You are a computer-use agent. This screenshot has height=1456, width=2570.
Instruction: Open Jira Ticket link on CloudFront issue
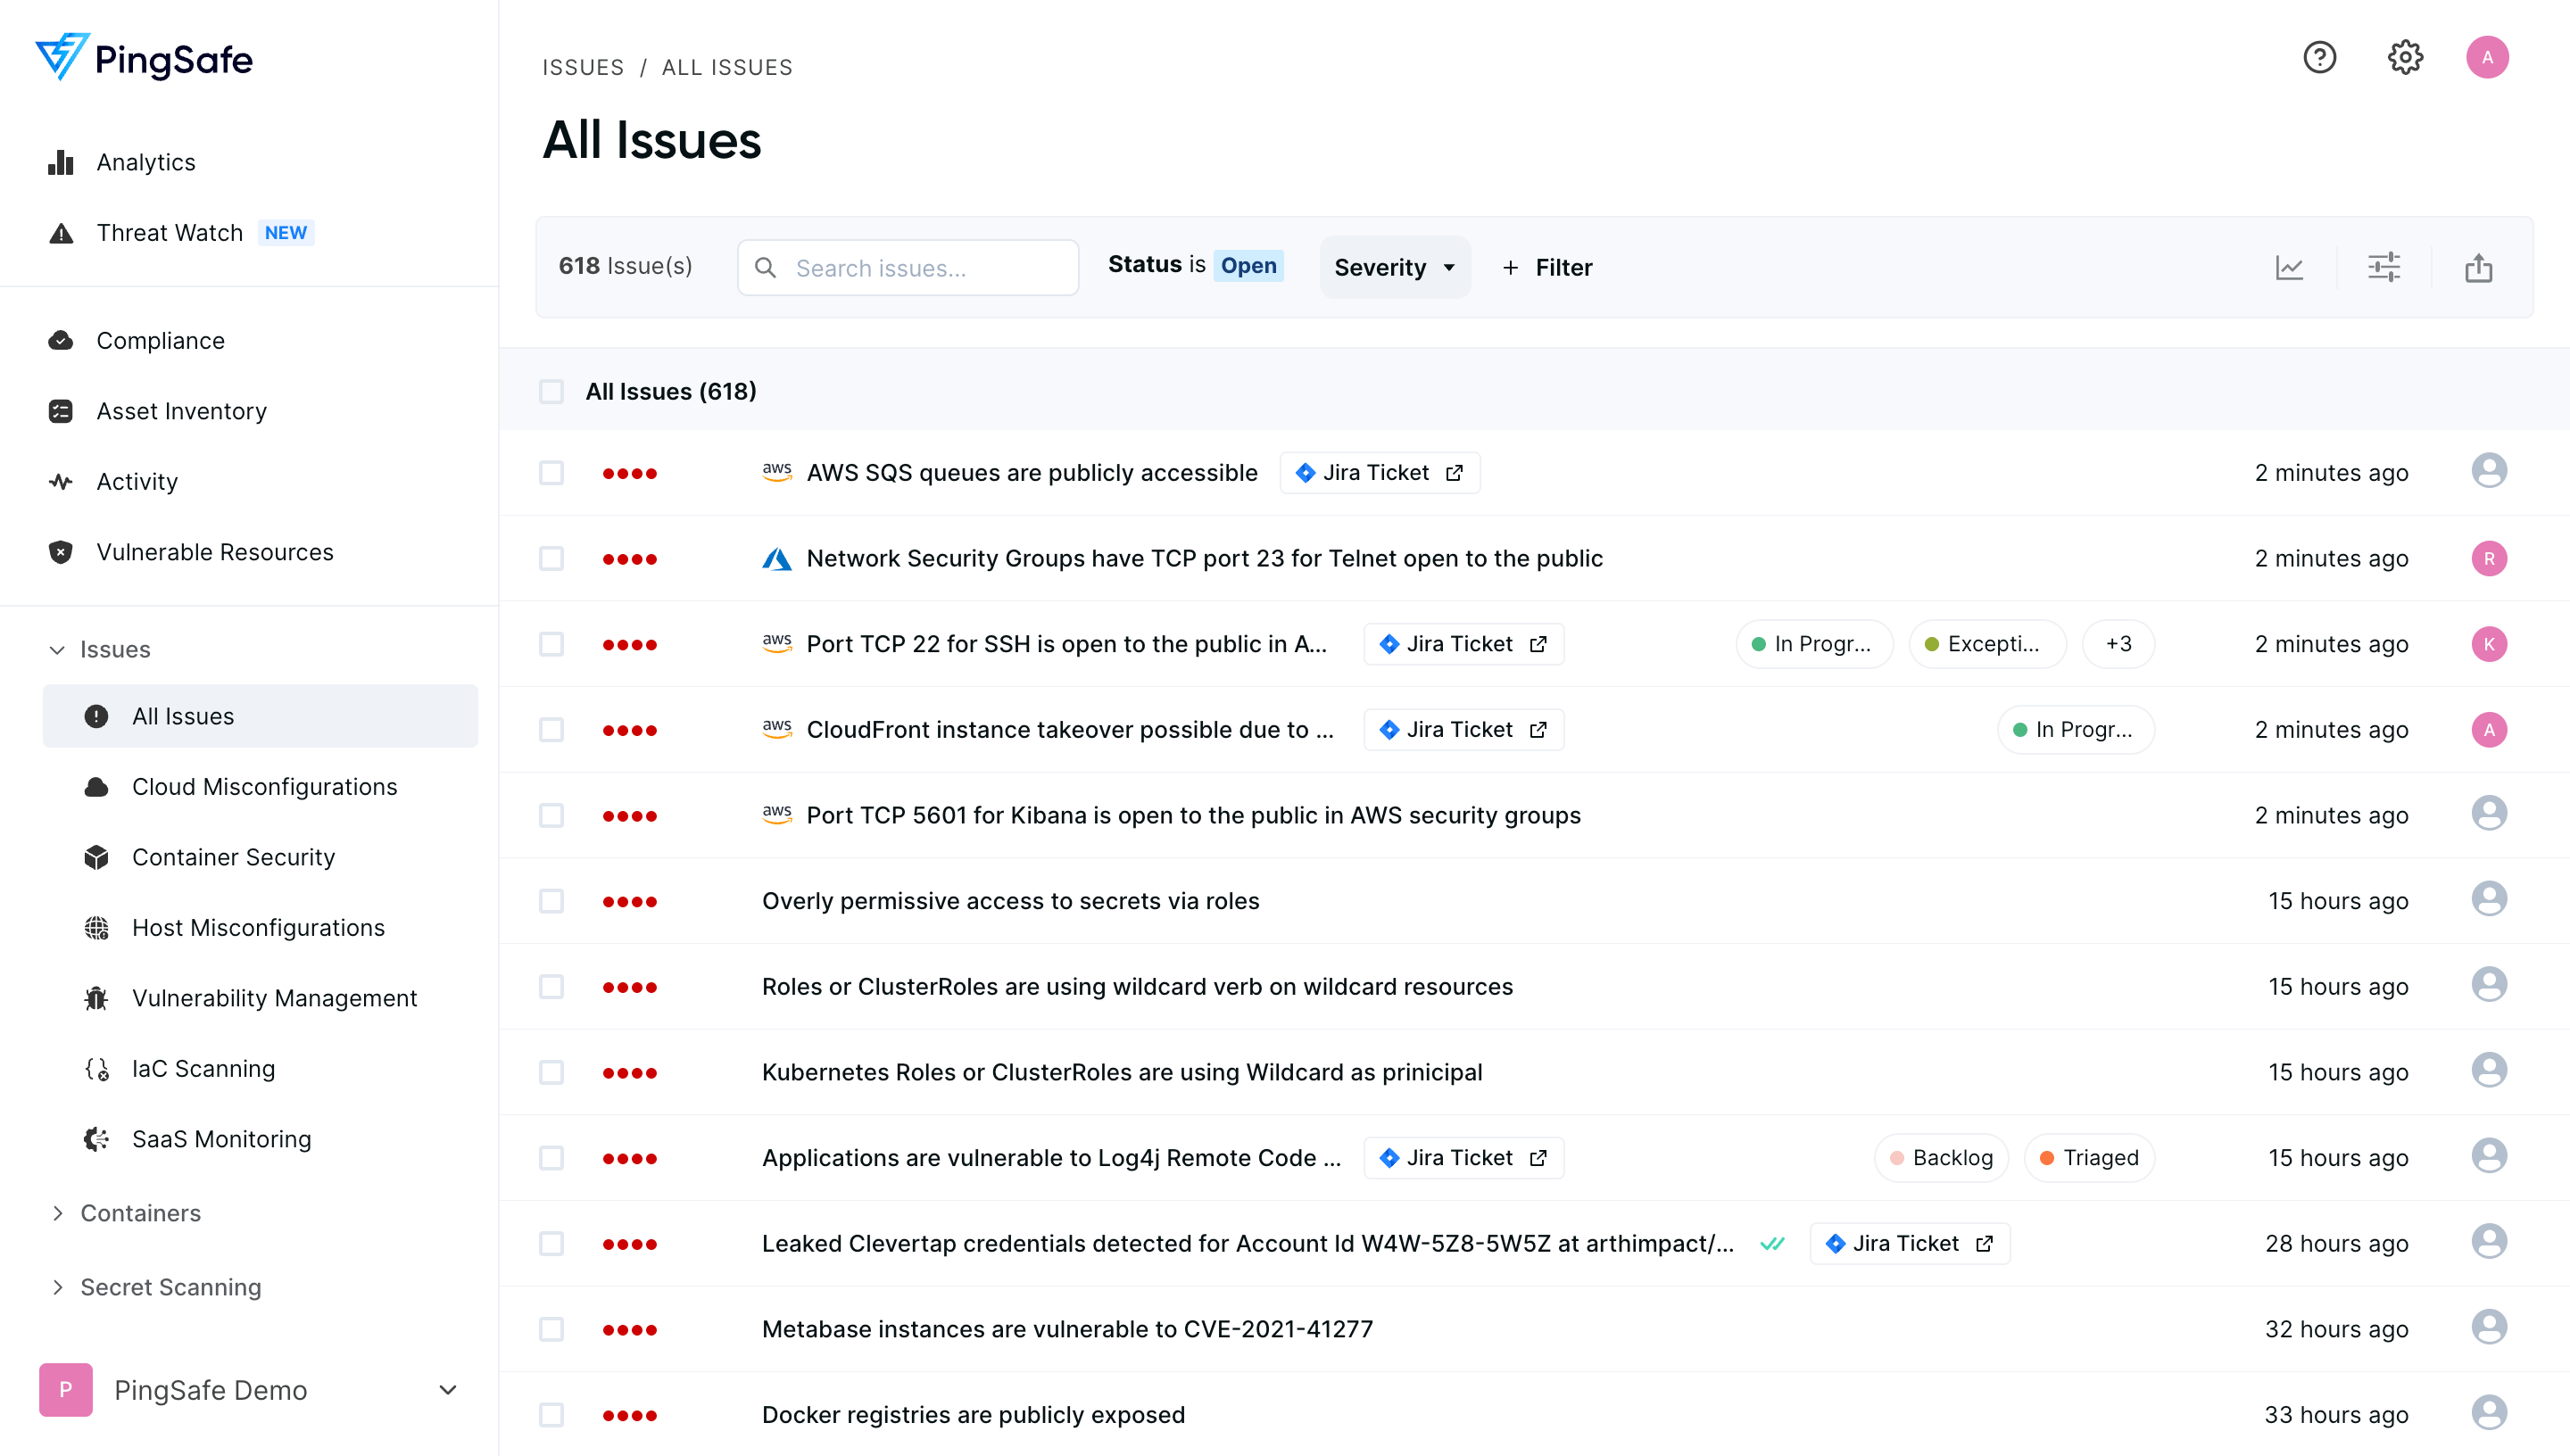(x=1463, y=730)
